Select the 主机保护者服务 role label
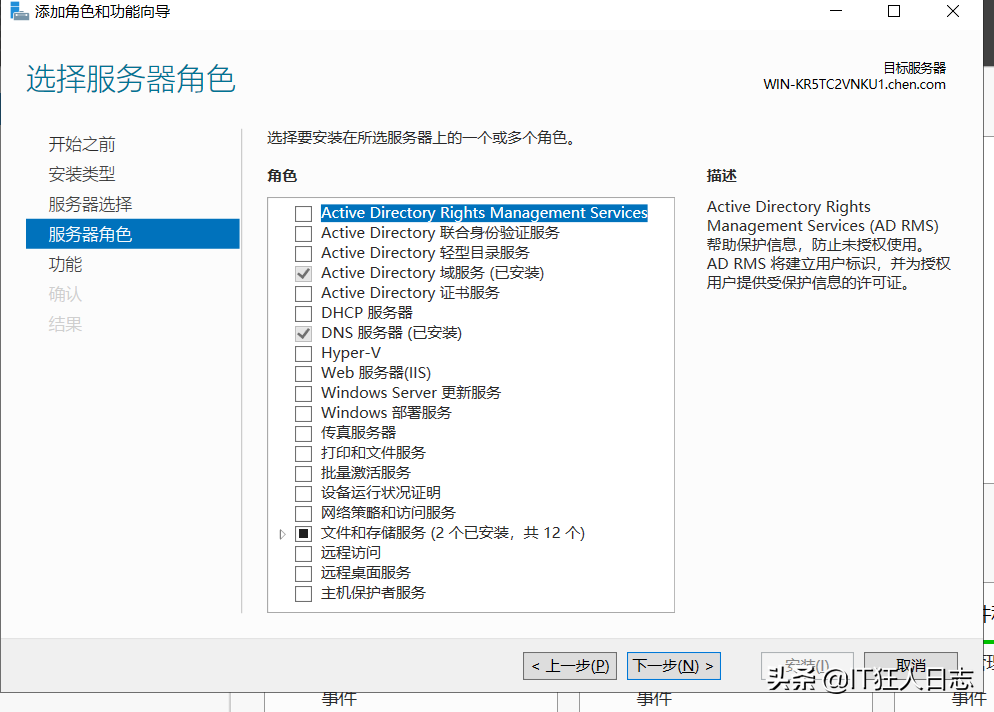994x712 pixels. pos(373,593)
